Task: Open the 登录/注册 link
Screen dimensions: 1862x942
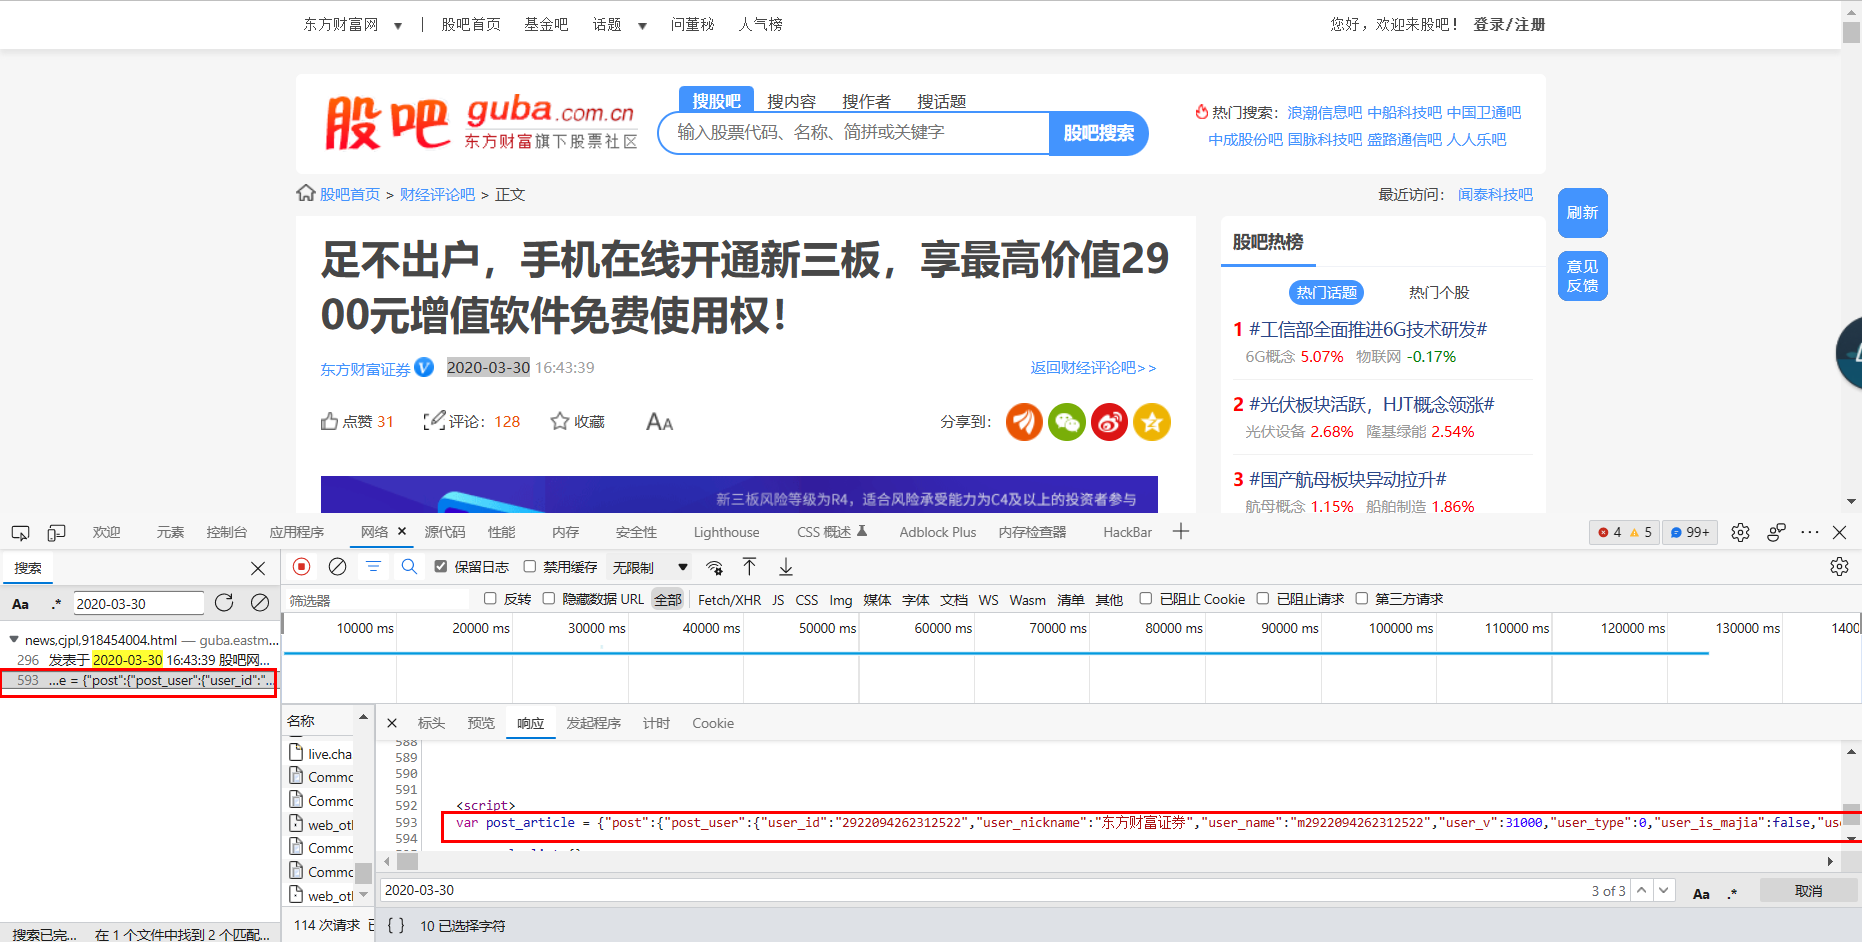Action: coord(1508,25)
